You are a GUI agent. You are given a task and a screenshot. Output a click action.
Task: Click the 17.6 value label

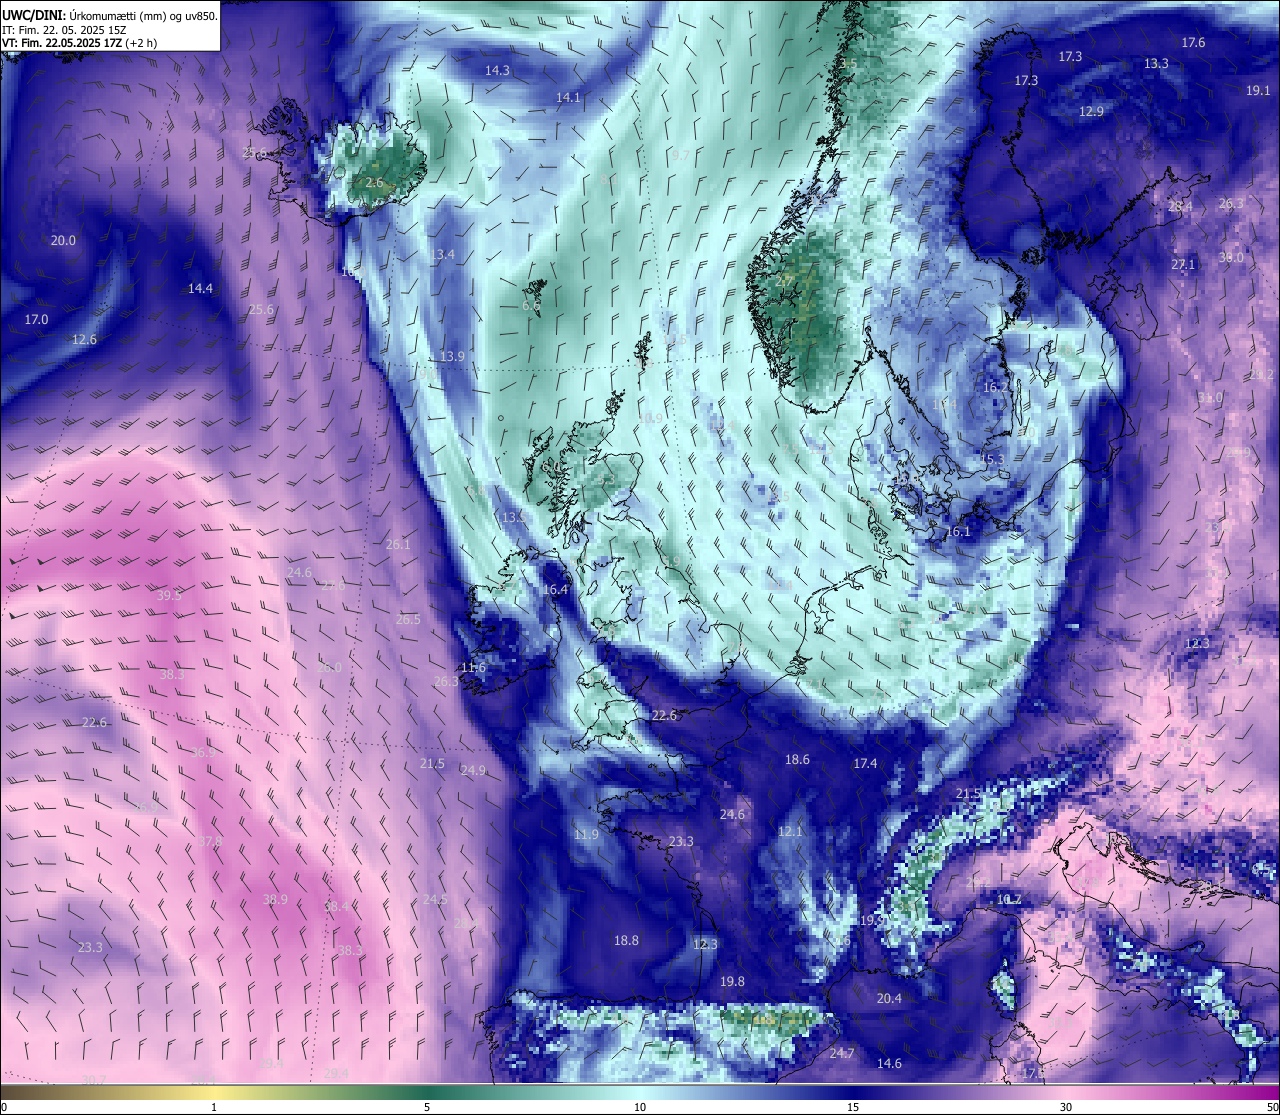point(1193,43)
